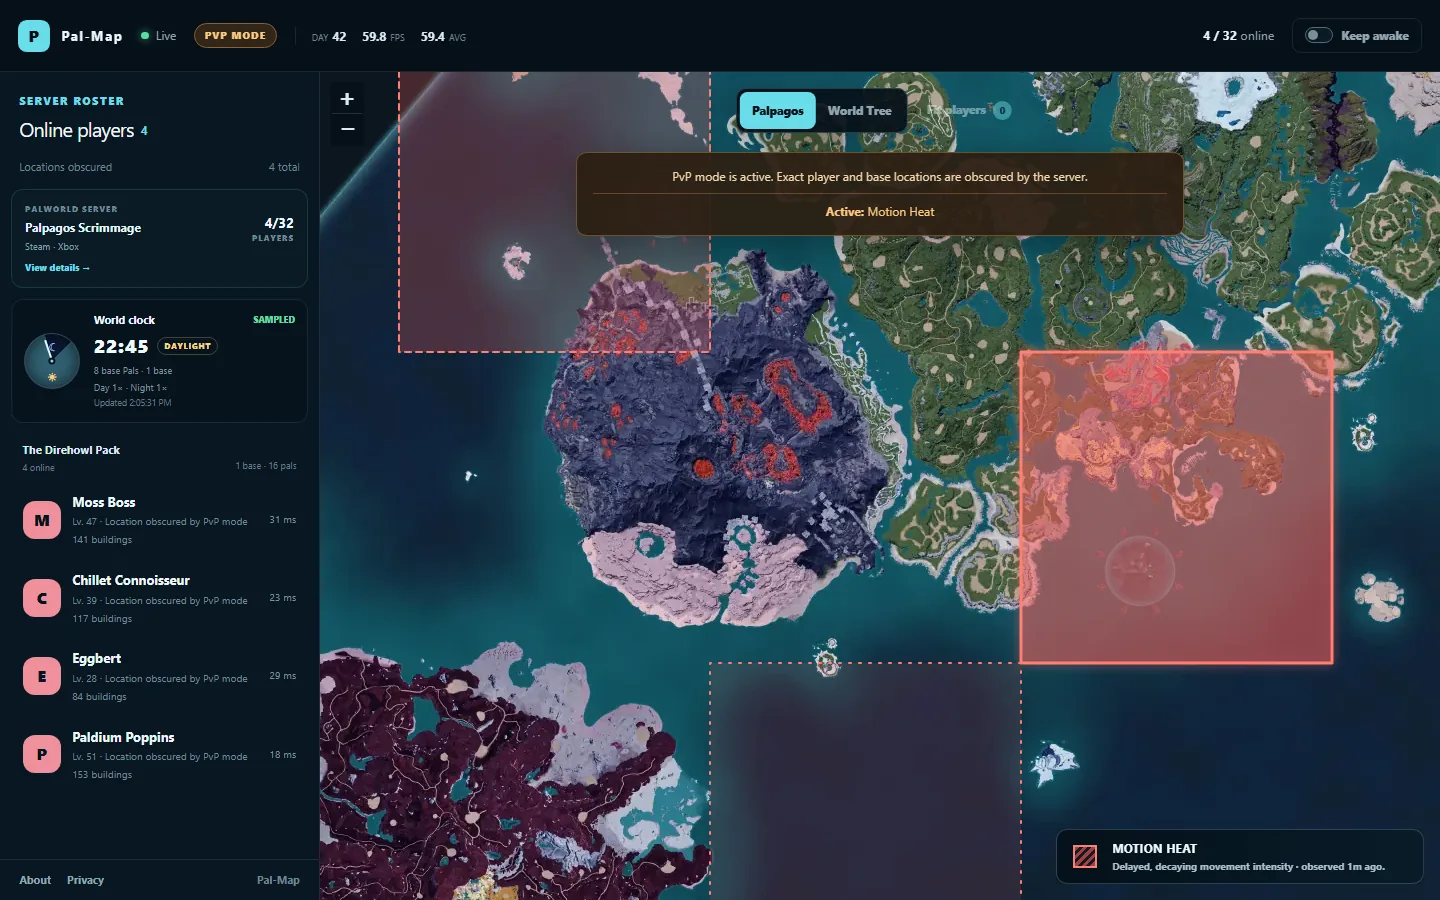The width and height of the screenshot is (1440, 900).
Task: Click the players 0 count badge on map
Action: tap(1002, 111)
